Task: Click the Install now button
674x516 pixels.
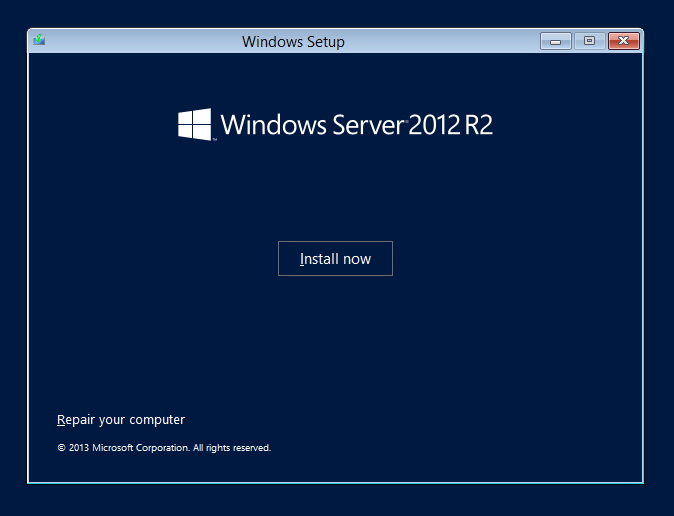Action: [x=335, y=258]
